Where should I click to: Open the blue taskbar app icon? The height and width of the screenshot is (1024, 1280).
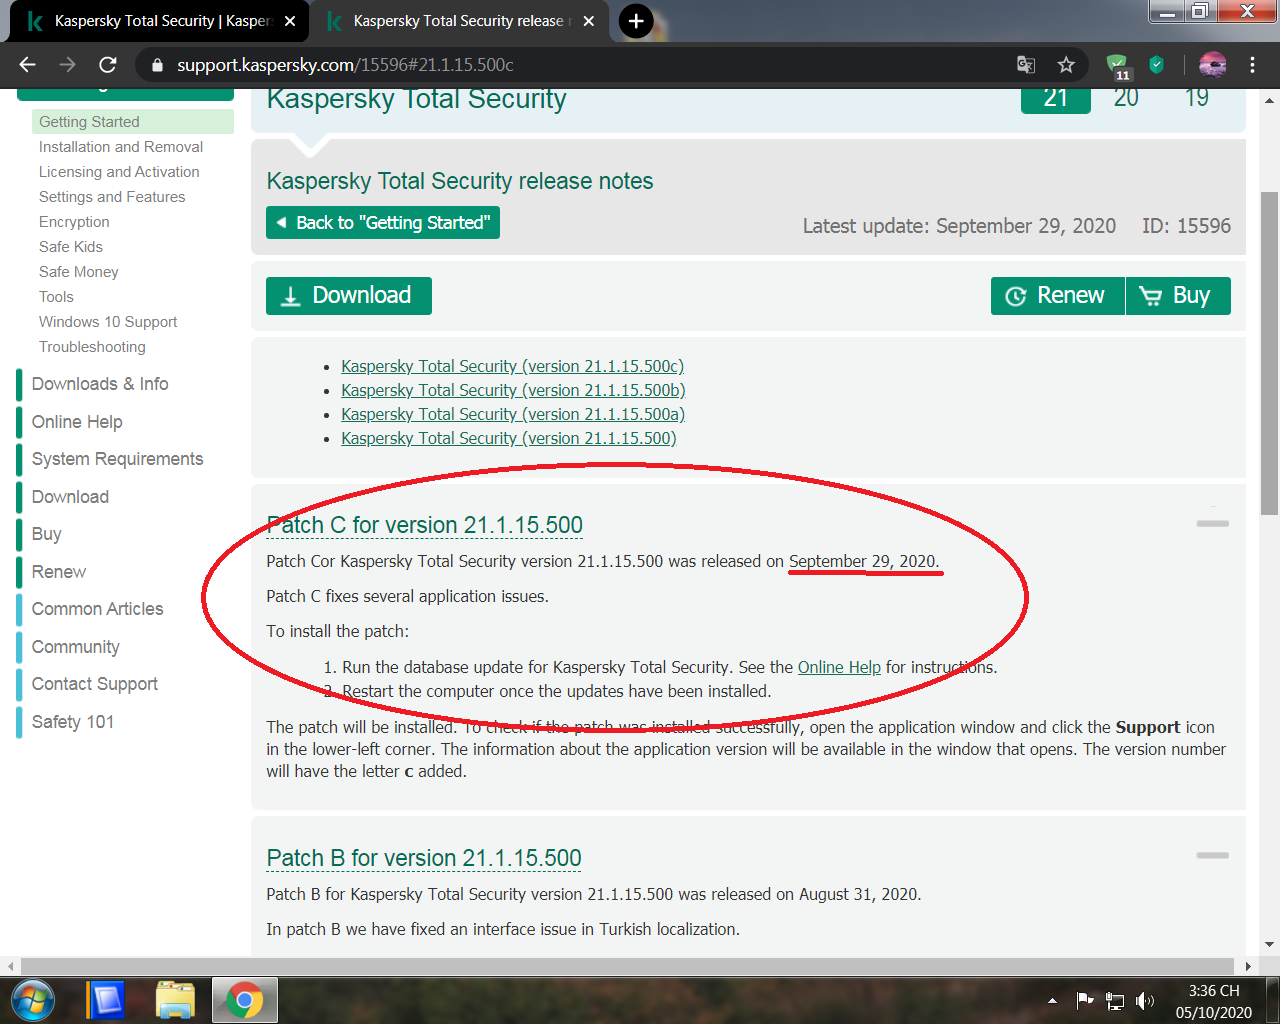[x=106, y=1000]
